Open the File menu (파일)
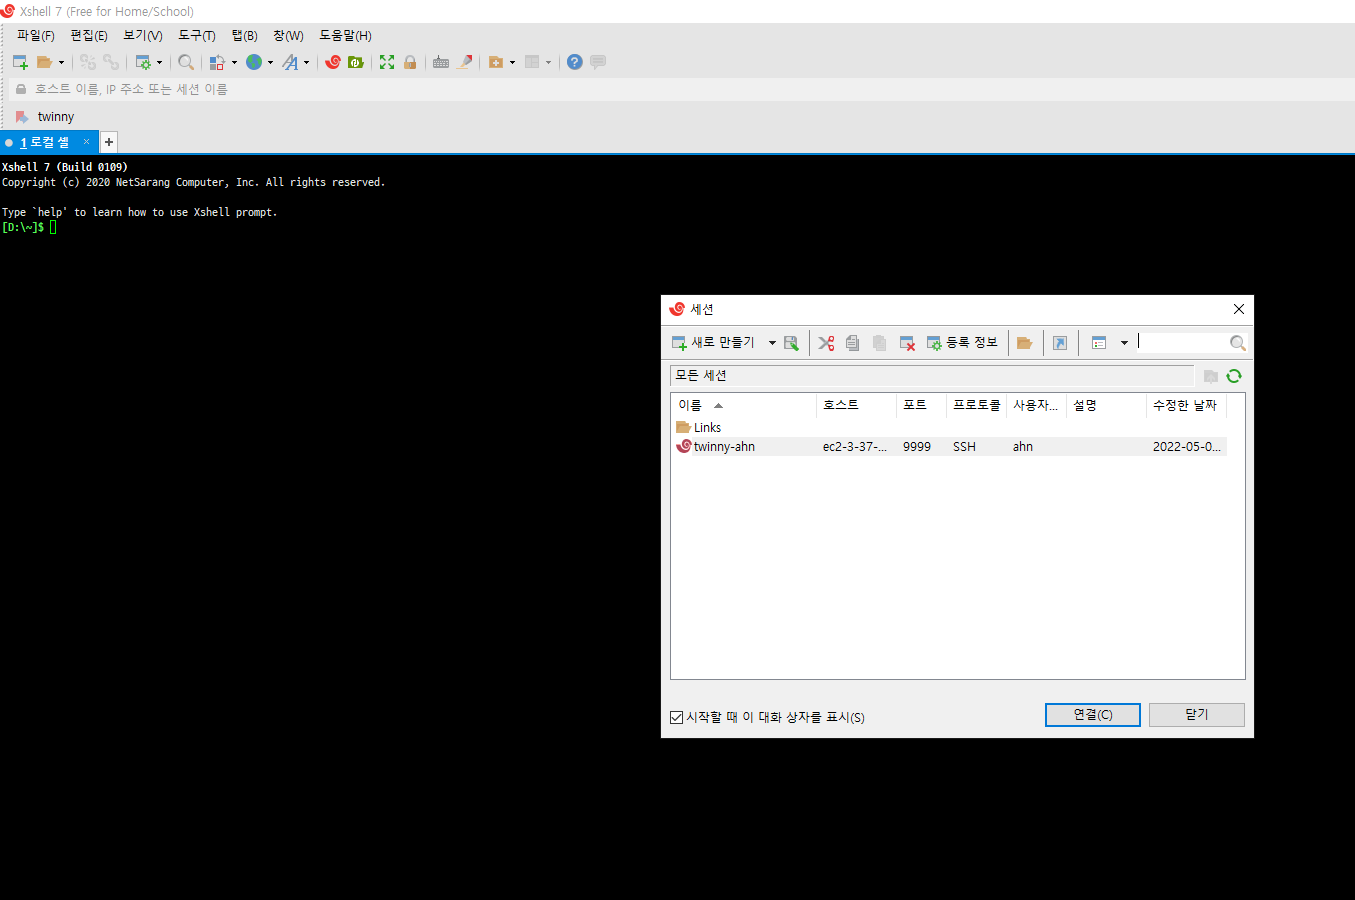The height and width of the screenshot is (900, 1355). [36, 36]
